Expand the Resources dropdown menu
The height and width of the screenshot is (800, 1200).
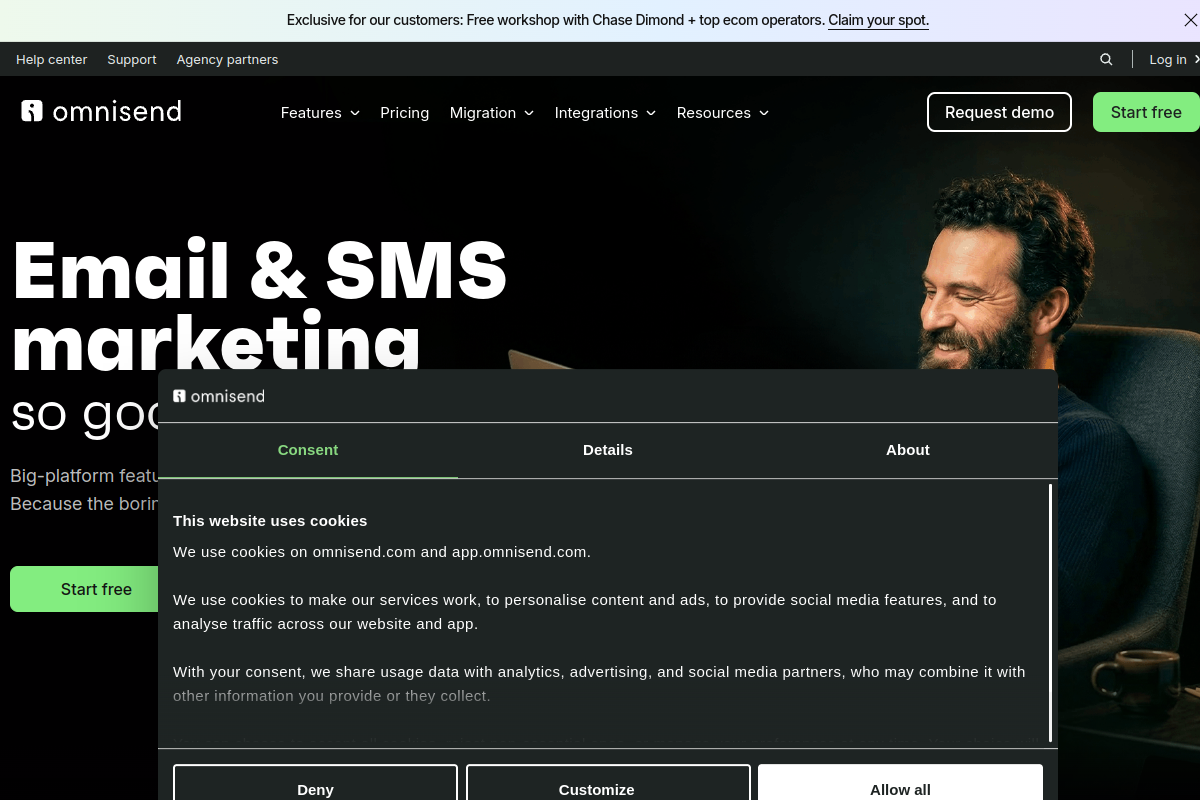[723, 113]
